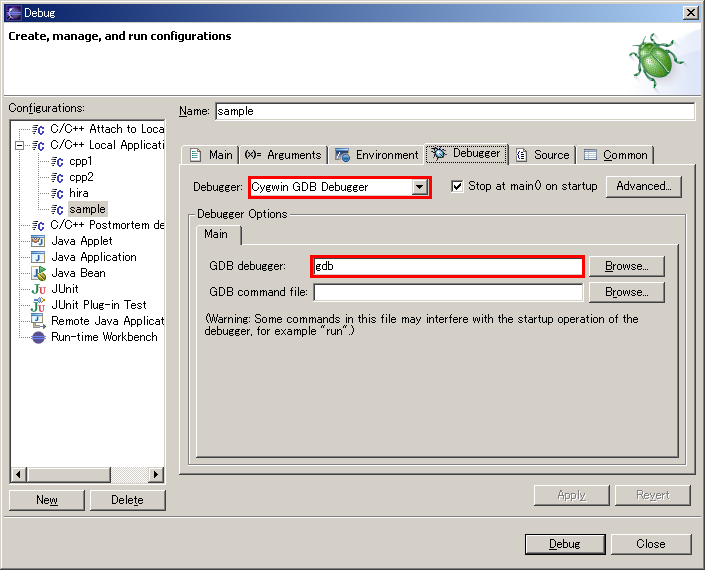
Task: Select Java Bean configuration type
Action: (x=79, y=273)
